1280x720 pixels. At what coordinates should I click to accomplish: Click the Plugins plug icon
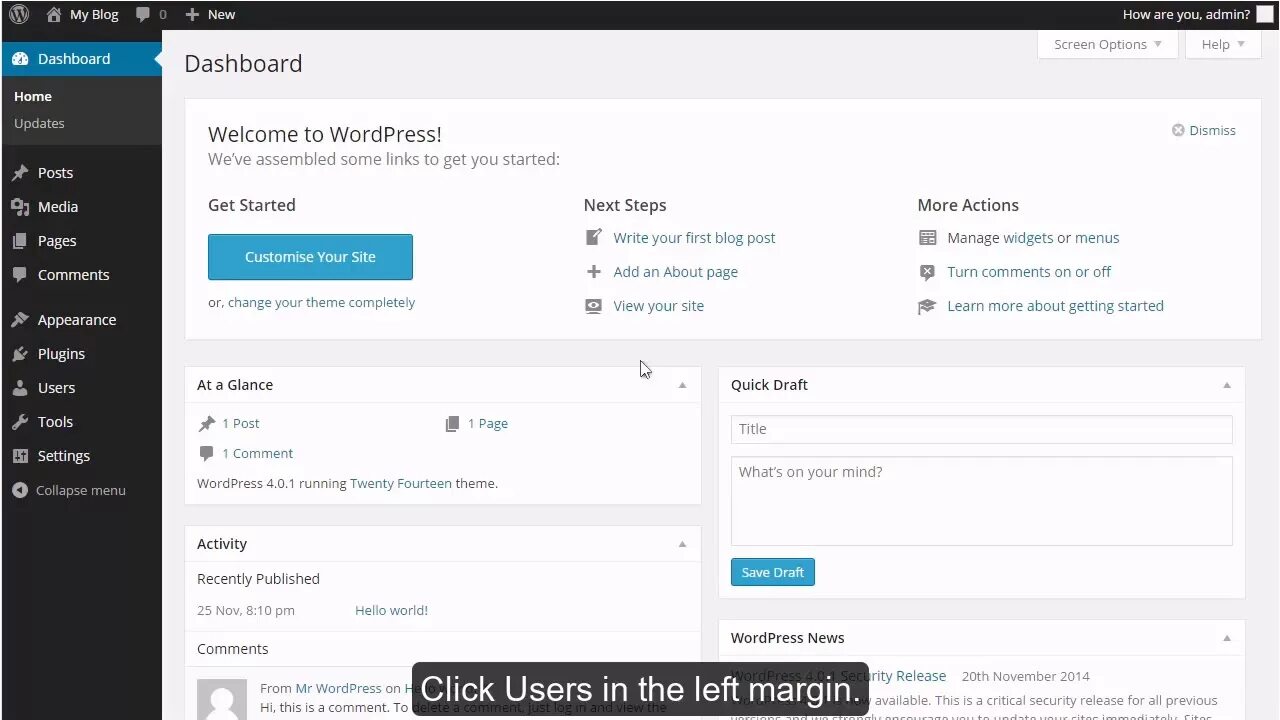[x=20, y=354]
